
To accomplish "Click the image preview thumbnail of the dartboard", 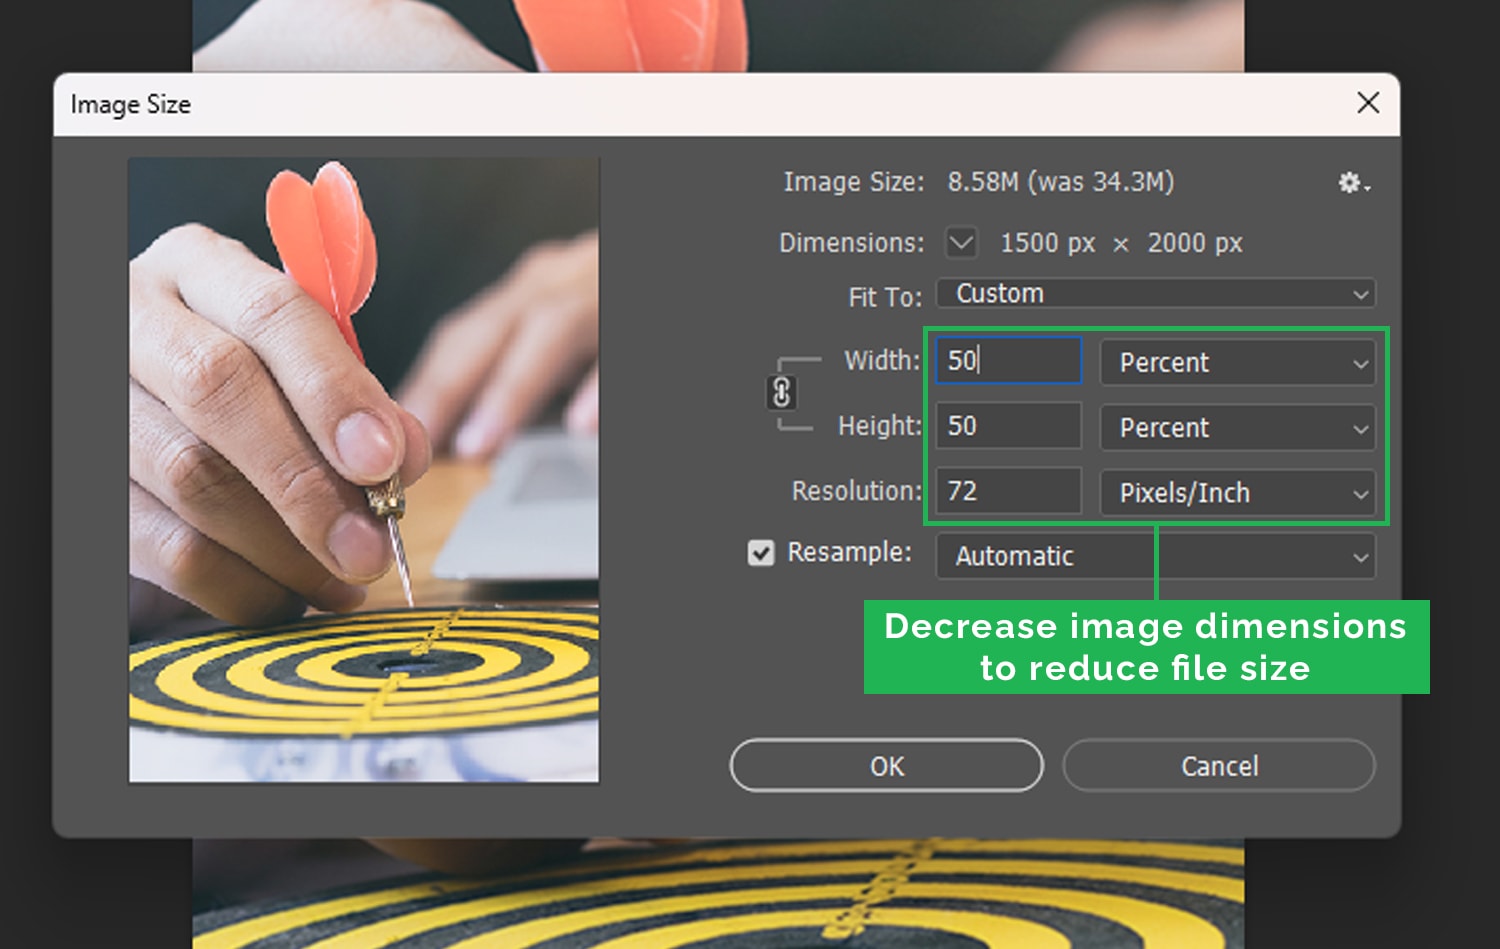I will pyautogui.click(x=363, y=470).
